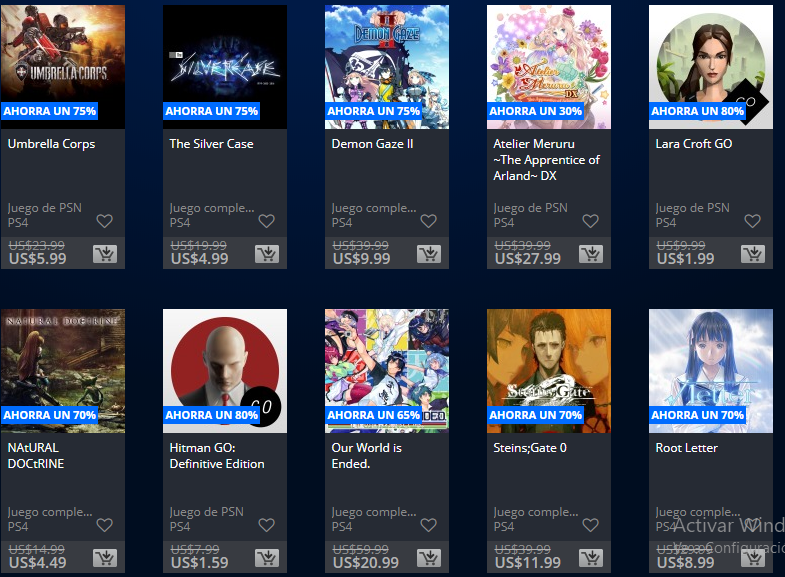This screenshot has height=577, width=785.
Task: Add The Silver Case to cart
Action: (x=267, y=254)
